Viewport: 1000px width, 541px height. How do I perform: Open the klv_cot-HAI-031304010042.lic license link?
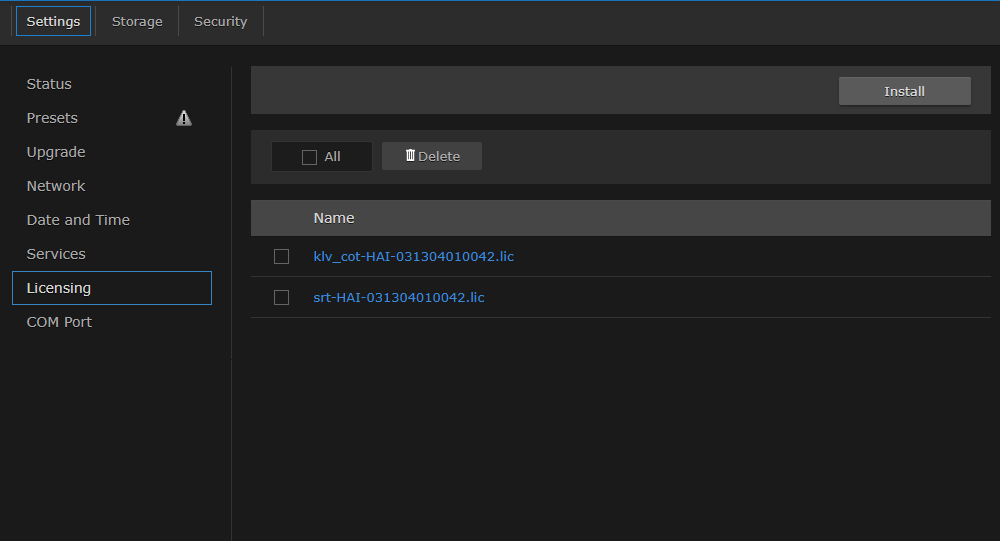(413, 257)
